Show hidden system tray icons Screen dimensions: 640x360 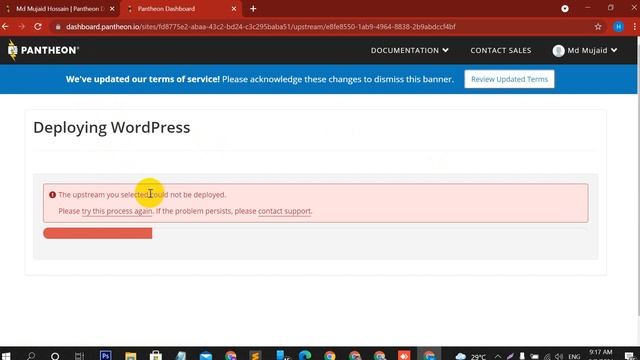tap(498, 356)
